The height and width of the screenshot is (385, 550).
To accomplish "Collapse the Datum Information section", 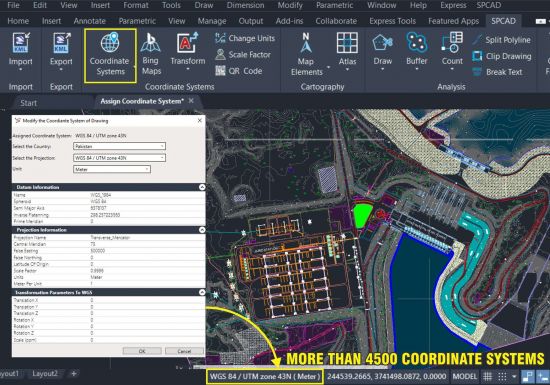I will coord(202,187).
